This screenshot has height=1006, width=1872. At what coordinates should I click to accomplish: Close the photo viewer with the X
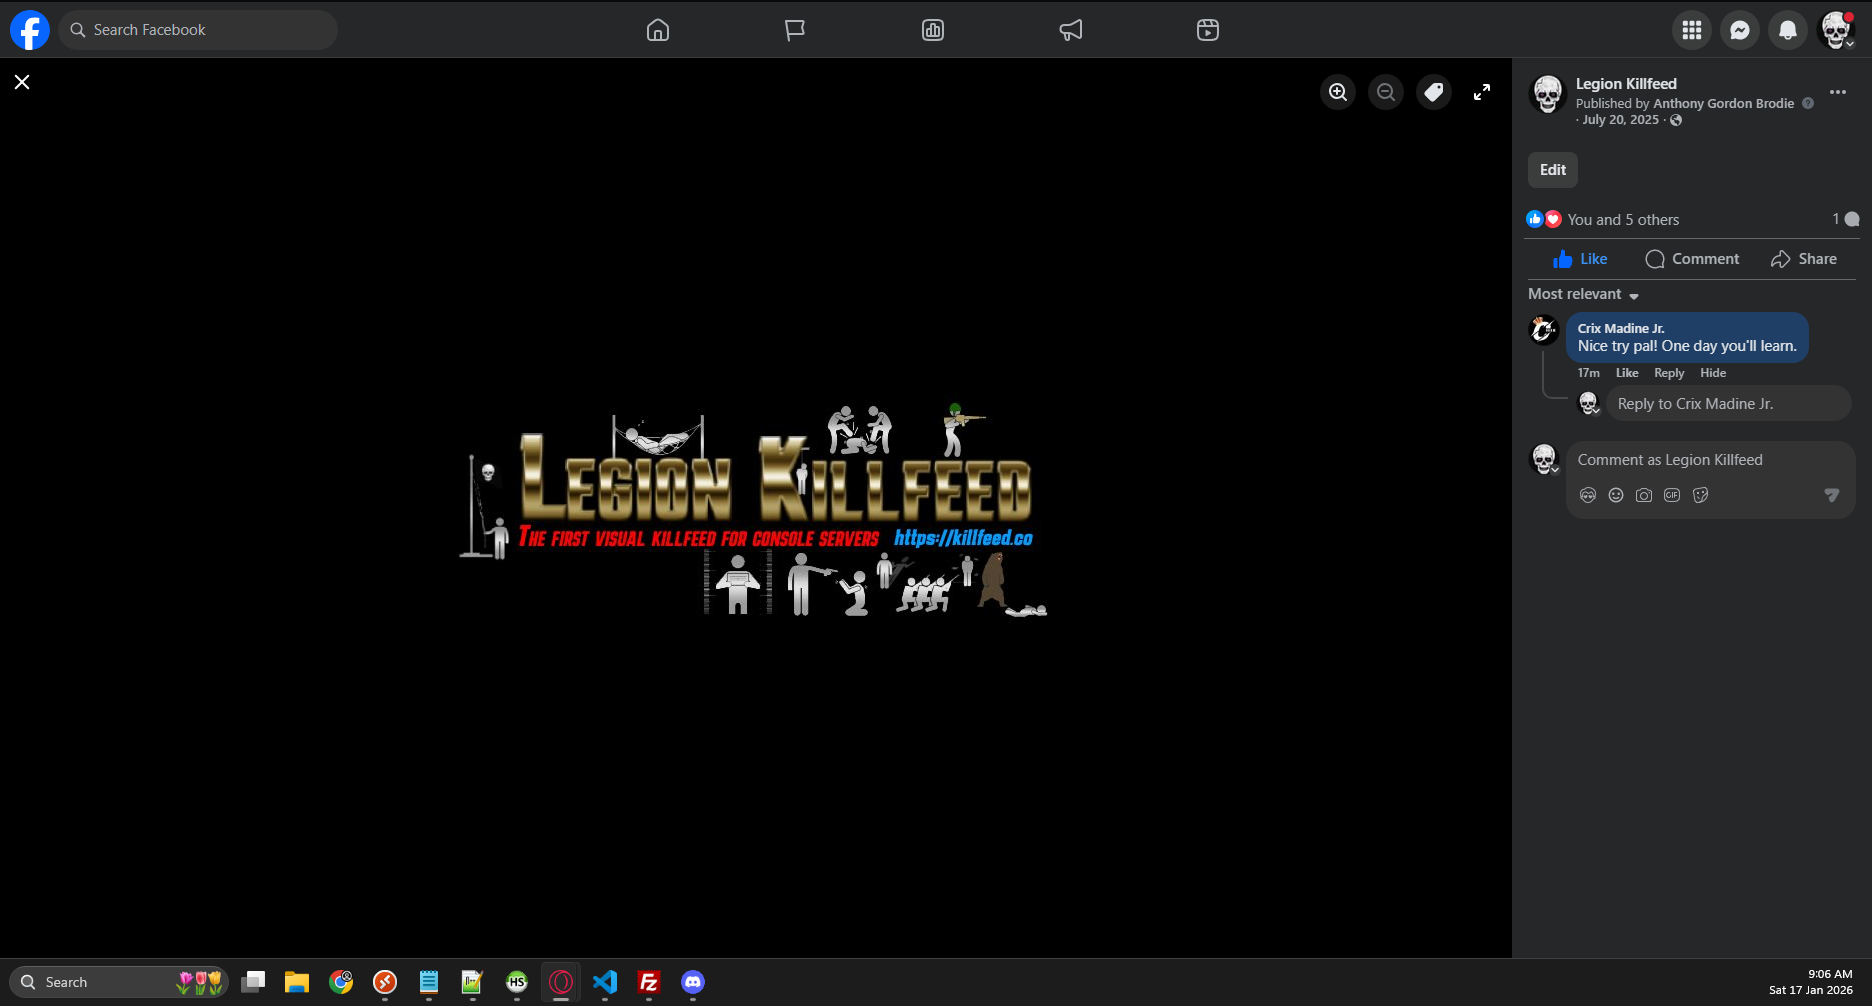(x=22, y=82)
